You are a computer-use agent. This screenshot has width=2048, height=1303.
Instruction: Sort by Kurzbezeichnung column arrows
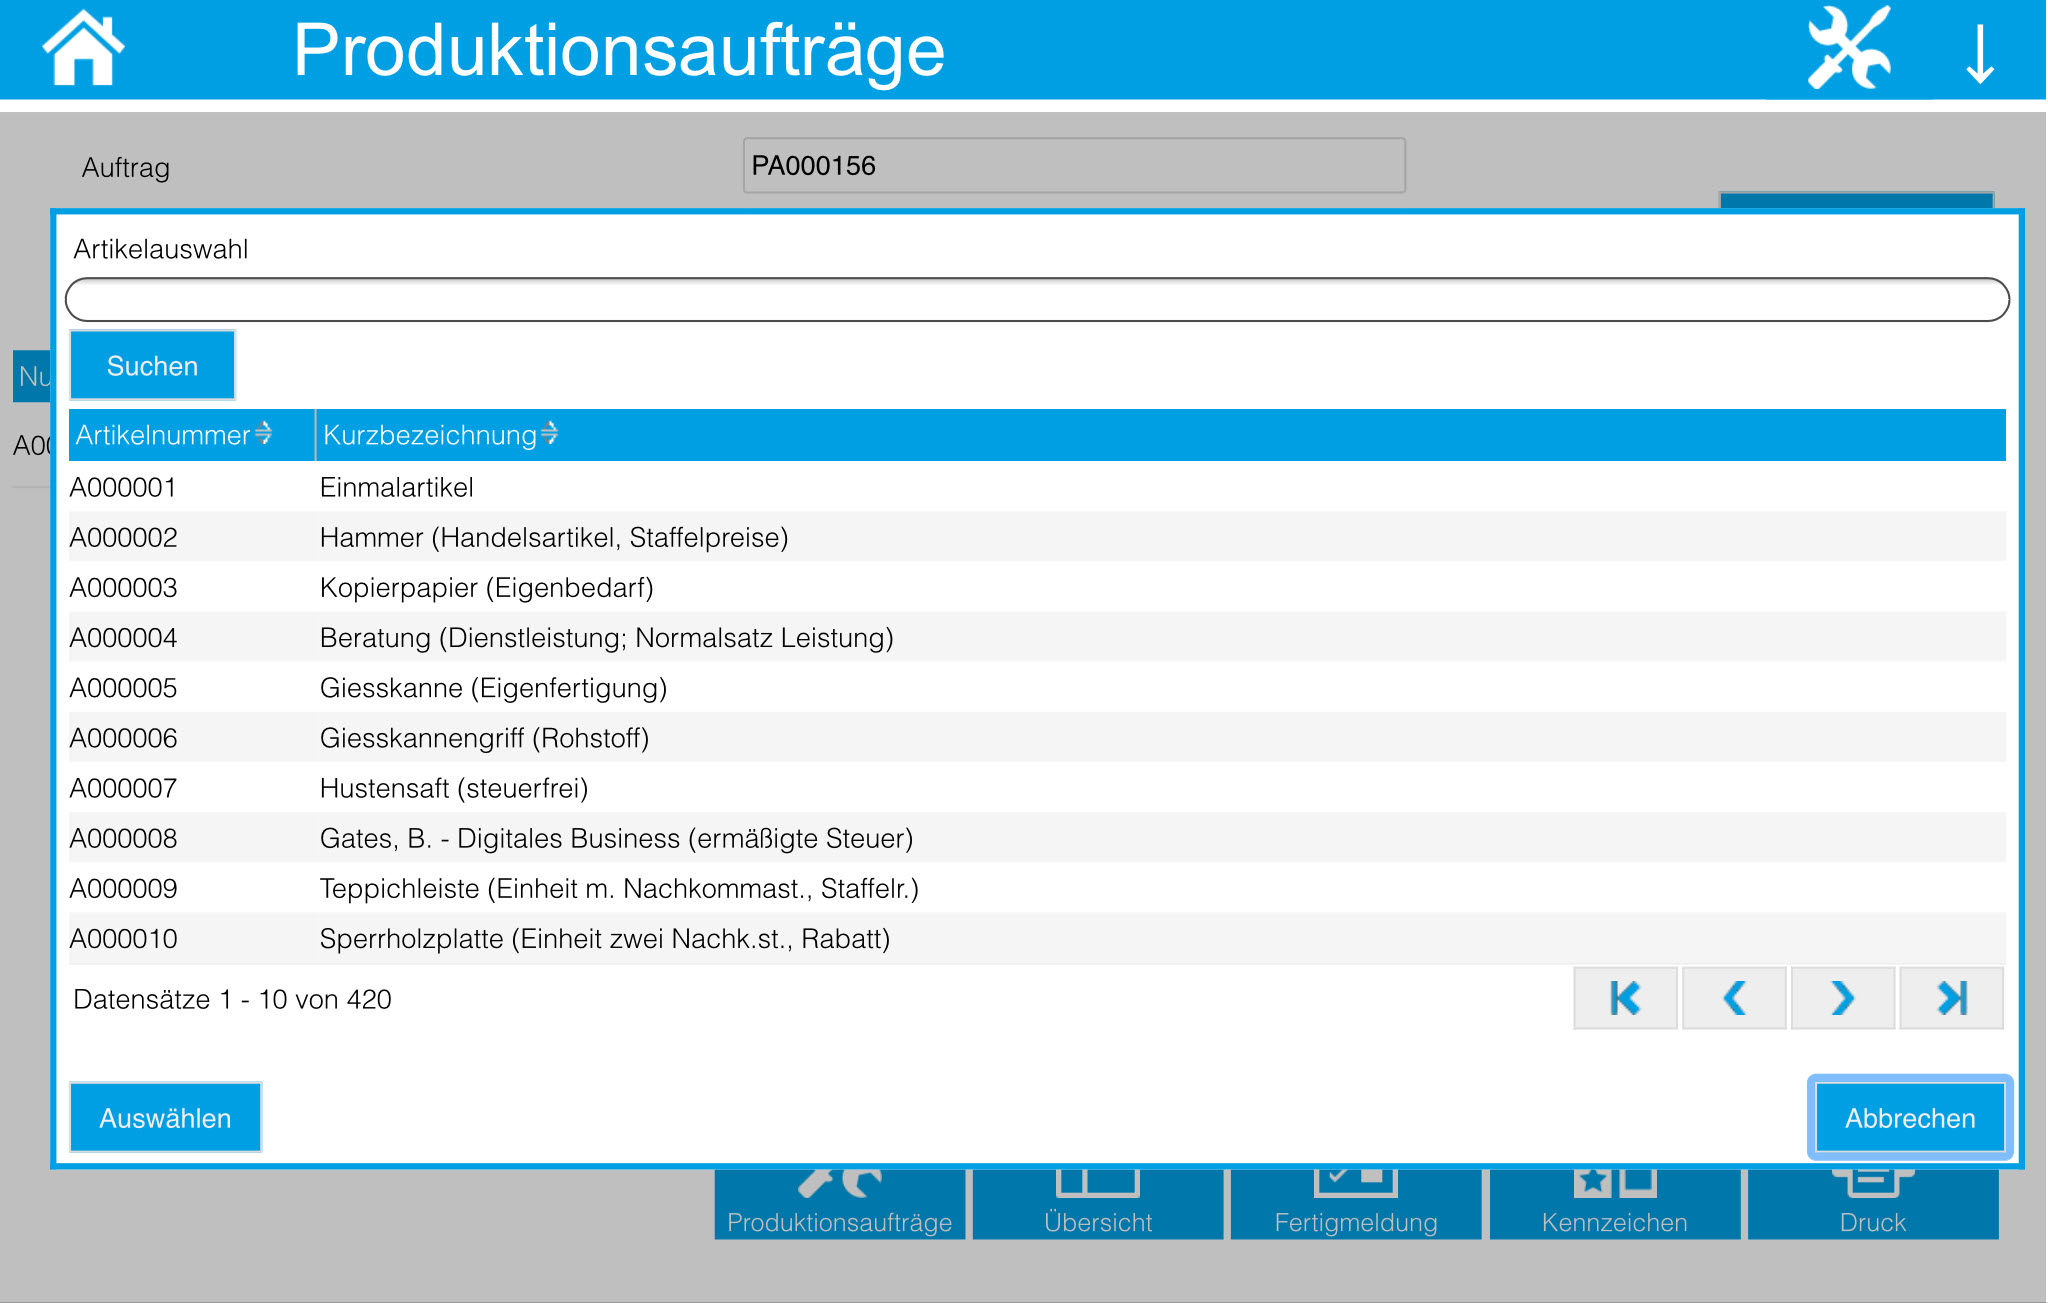pyautogui.click(x=549, y=434)
